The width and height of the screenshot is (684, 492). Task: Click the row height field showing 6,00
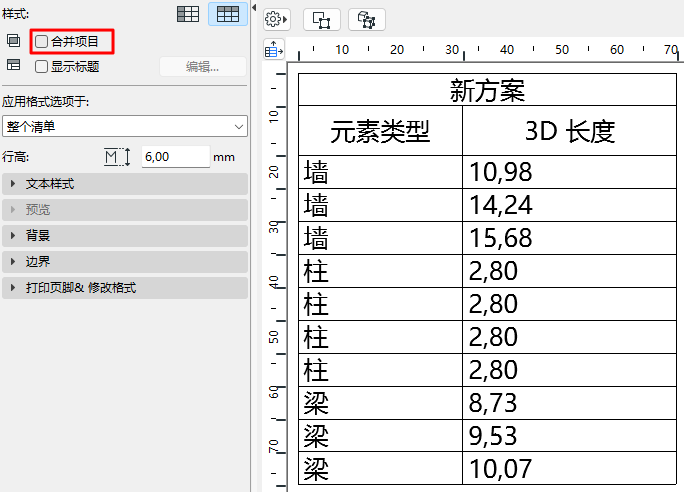[x=176, y=157]
